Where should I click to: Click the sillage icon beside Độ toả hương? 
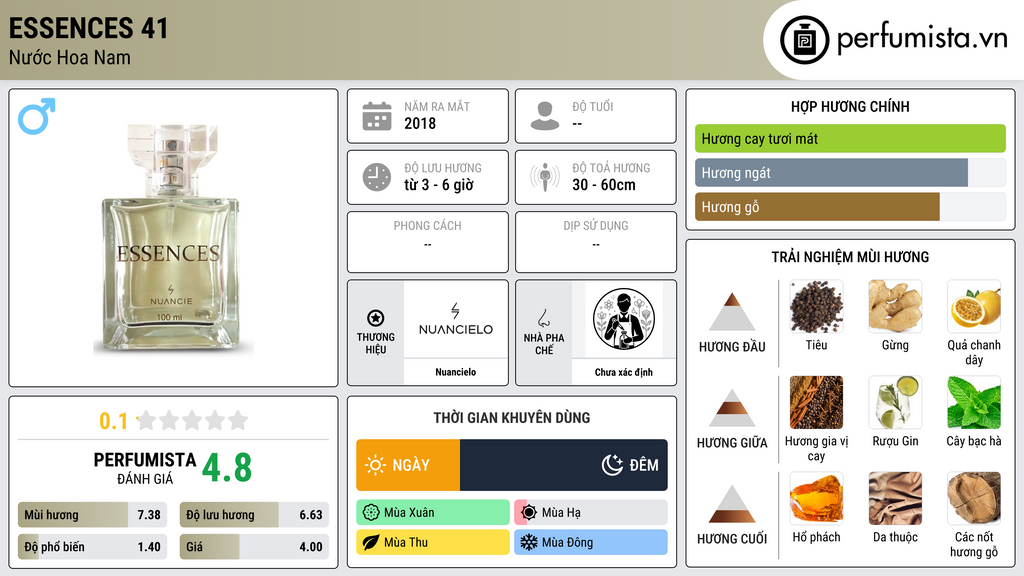[545, 177]
